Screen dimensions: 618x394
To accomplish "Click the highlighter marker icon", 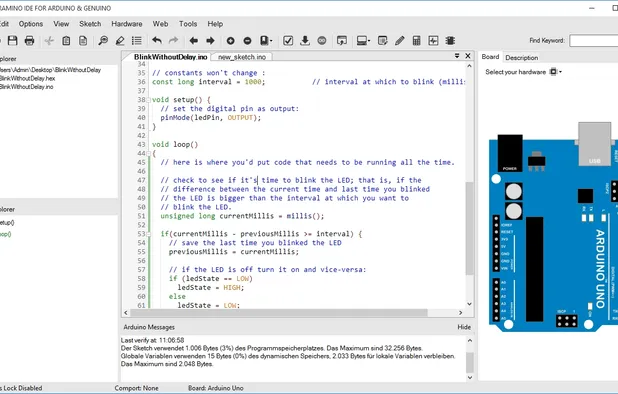I will (x=120, y=41).
